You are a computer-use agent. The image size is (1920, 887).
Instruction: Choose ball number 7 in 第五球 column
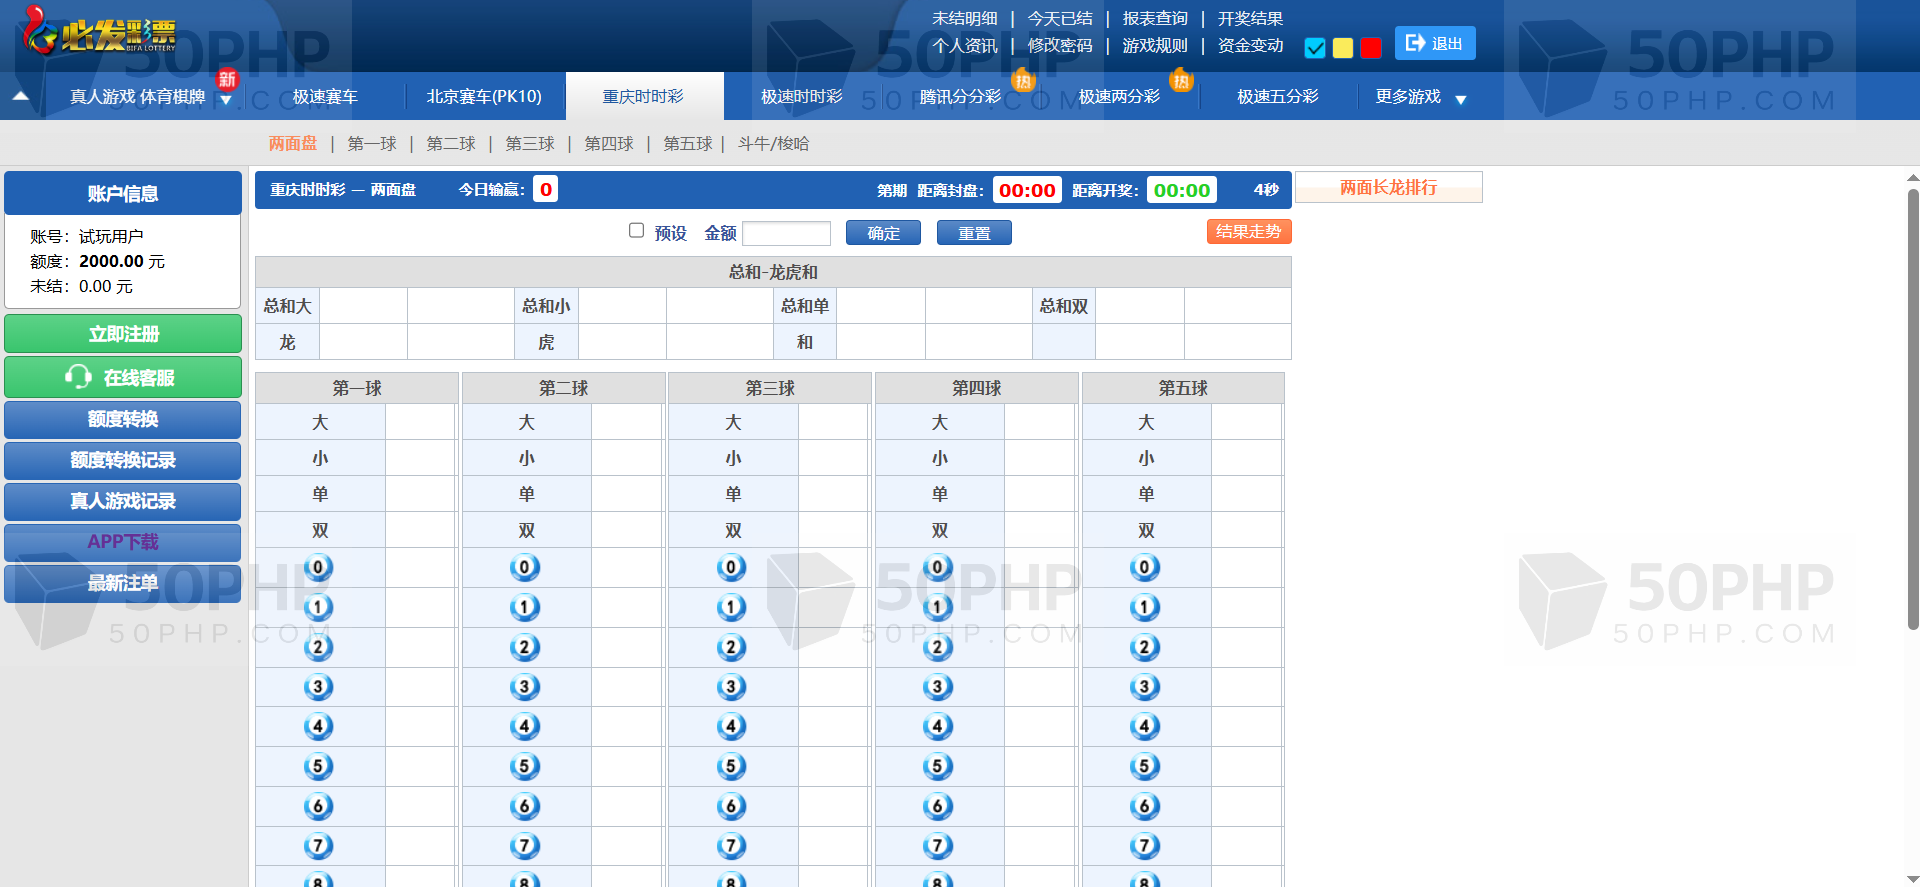1145,846
